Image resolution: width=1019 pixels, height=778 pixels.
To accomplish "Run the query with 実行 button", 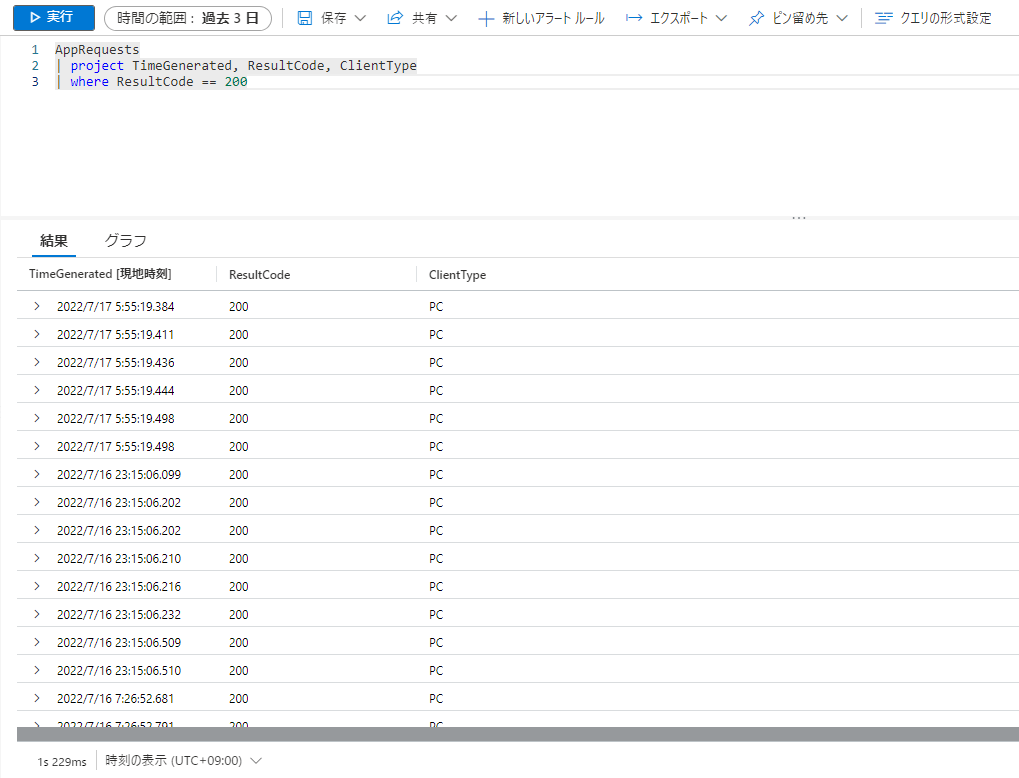I will click(x=53, y=18).
